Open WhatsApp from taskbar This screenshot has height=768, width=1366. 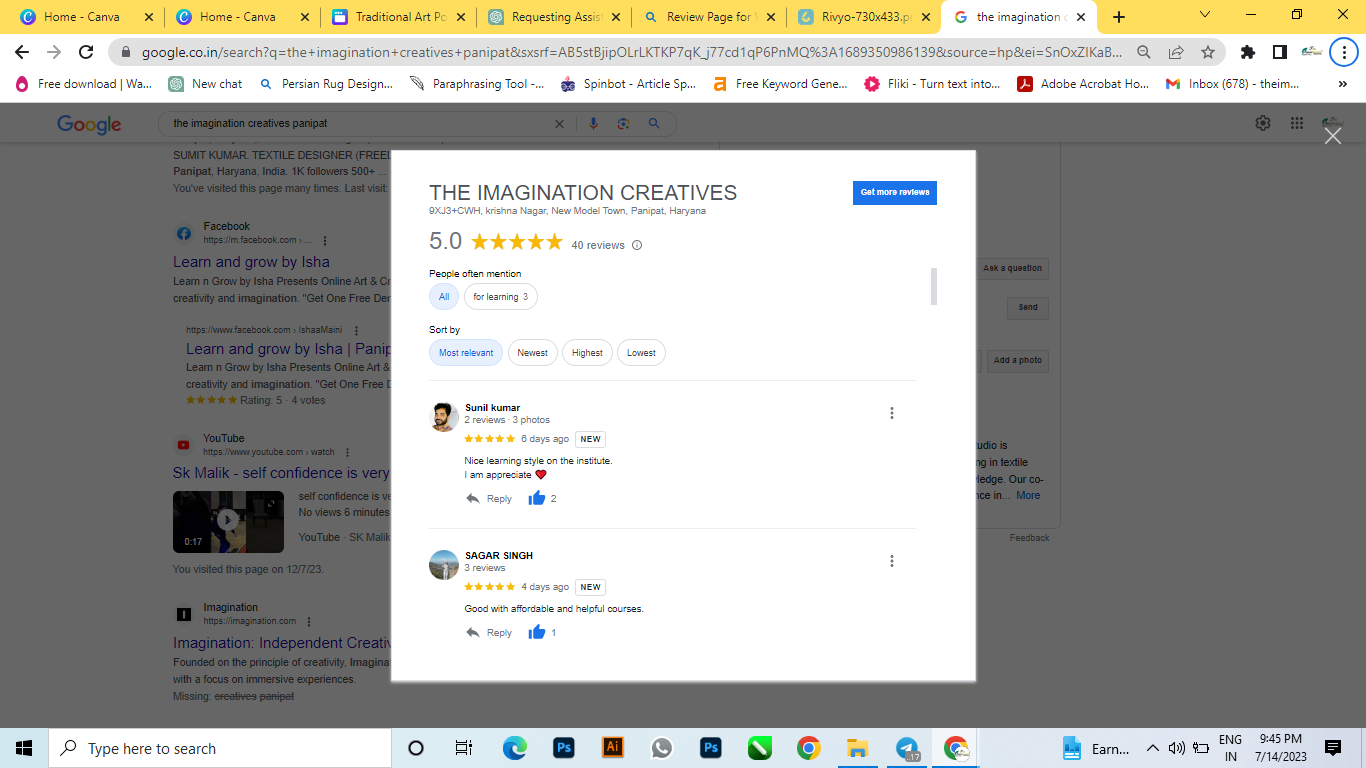662,748
